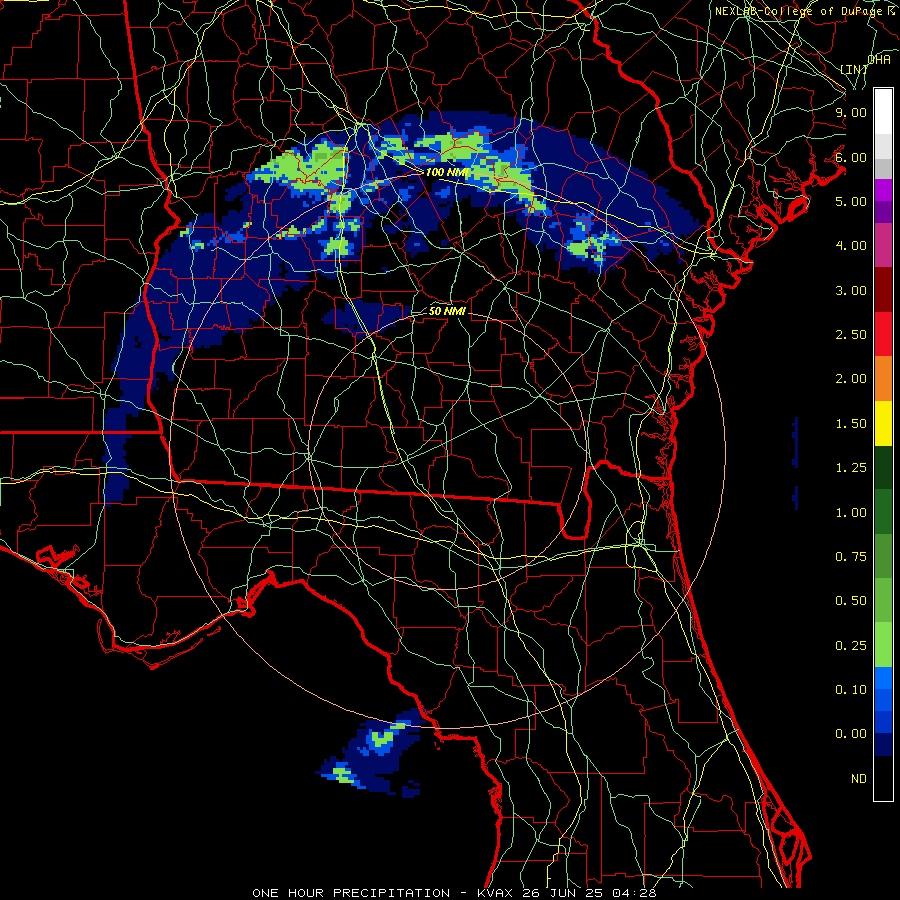
Task: Click the "0.50" scale label
Action: coord(851,601)
